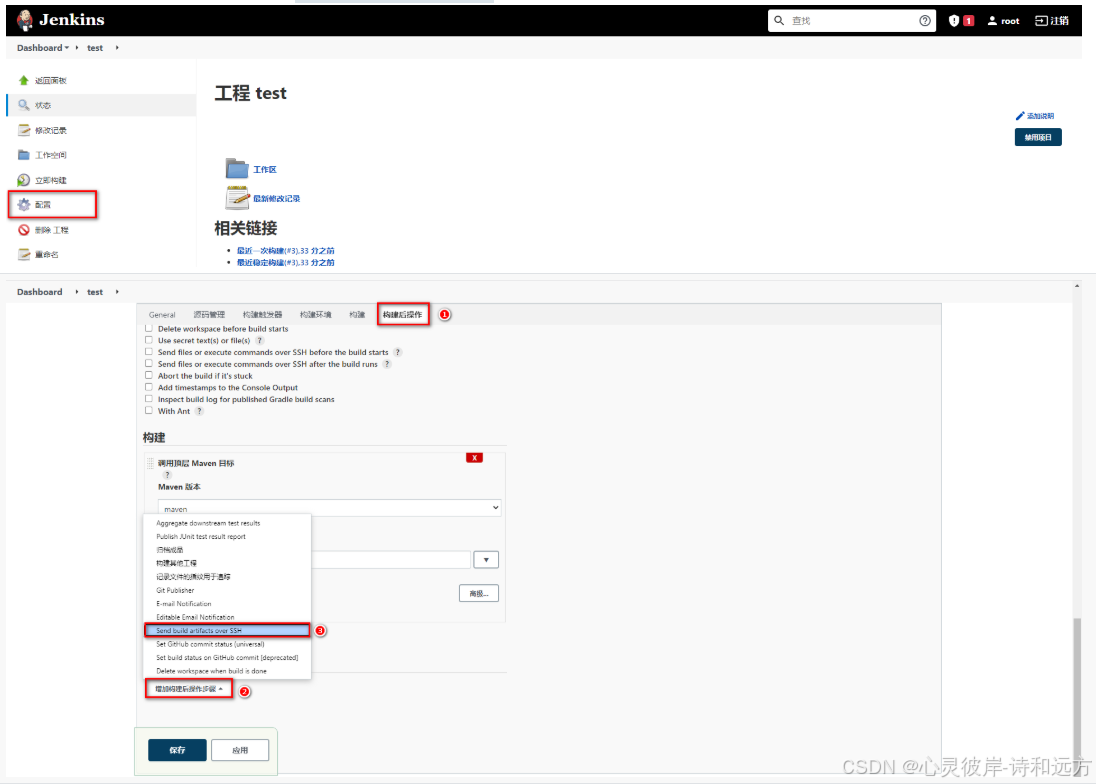Click the 高级... advanced button
The height and width of the screenshot is (784, 1096).
click(479, 593)
